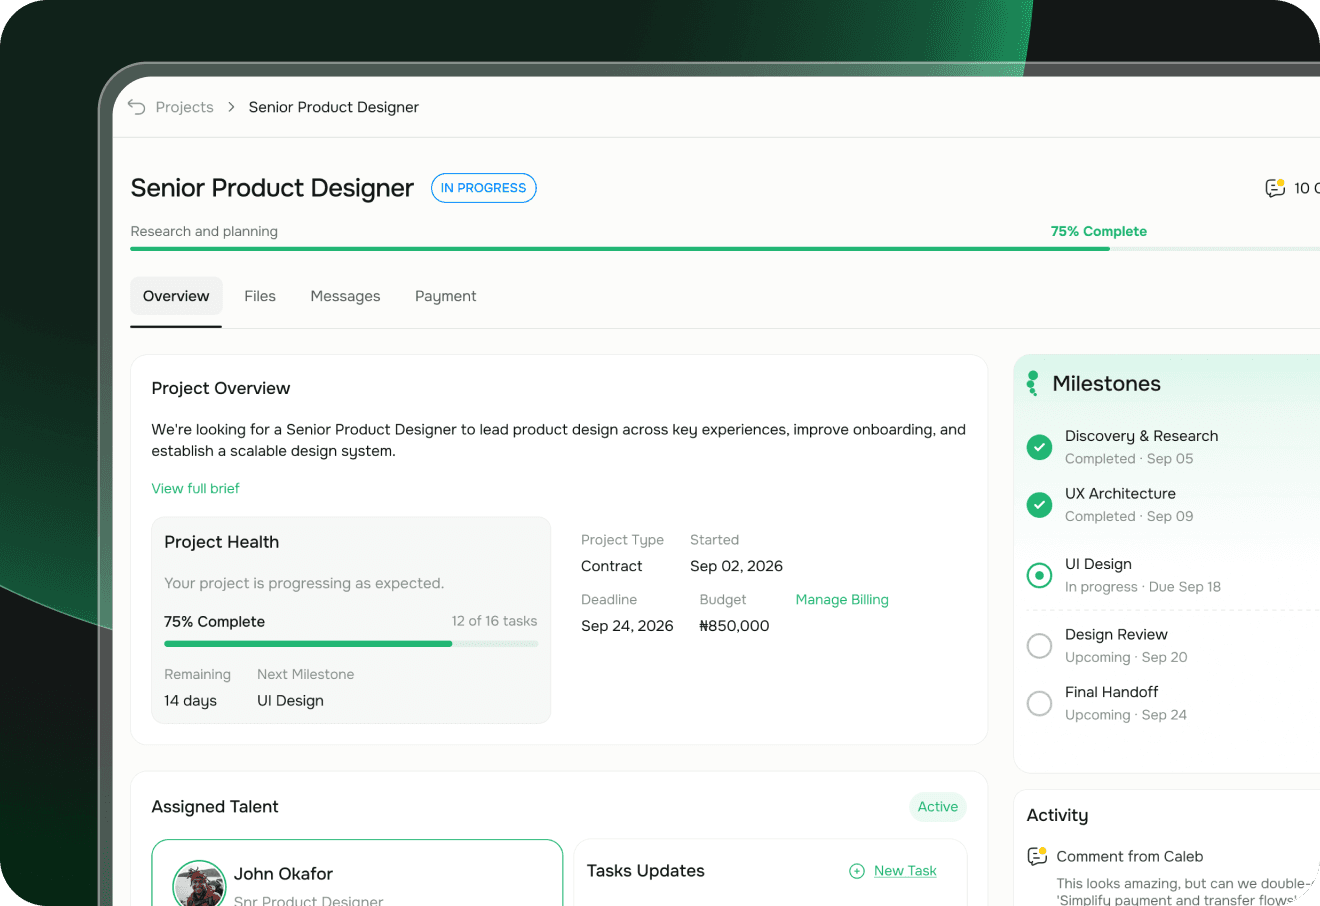Open the New Task link
The image size is (1320, 906).
(x=905, y=871)
